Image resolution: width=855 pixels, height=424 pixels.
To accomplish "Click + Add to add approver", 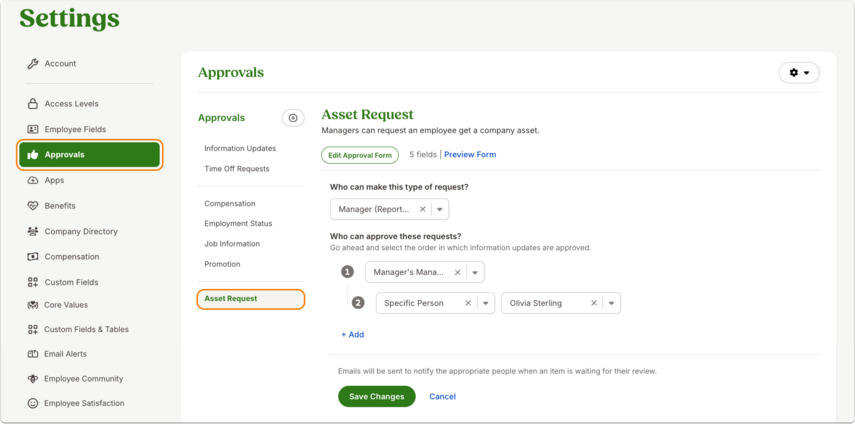I will point(353,335).
